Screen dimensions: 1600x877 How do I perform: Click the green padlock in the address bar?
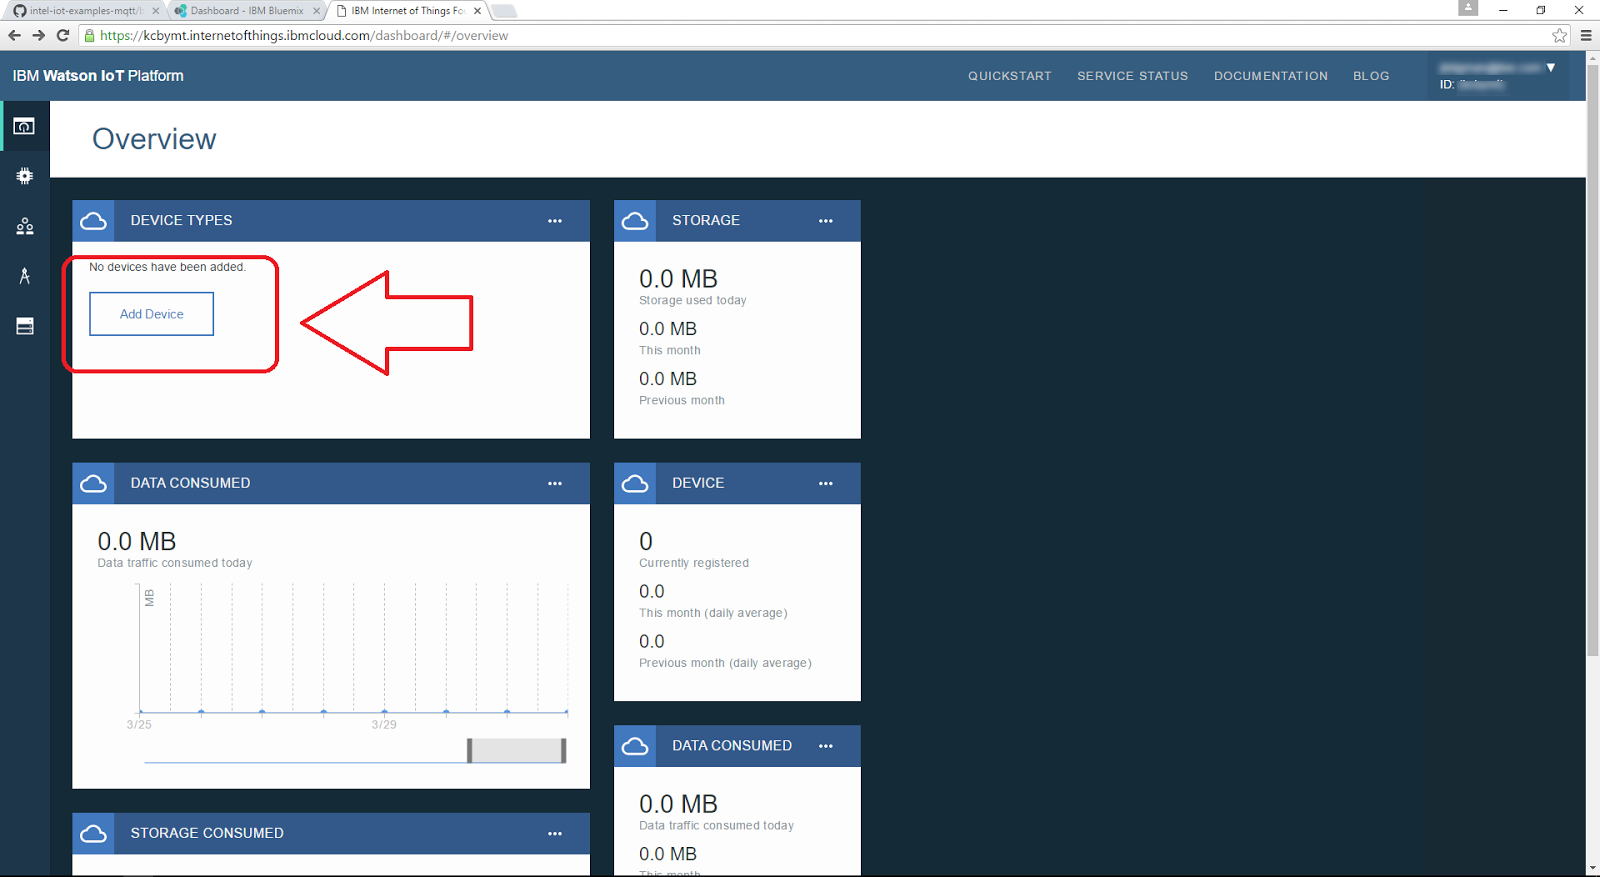(89, 35)
